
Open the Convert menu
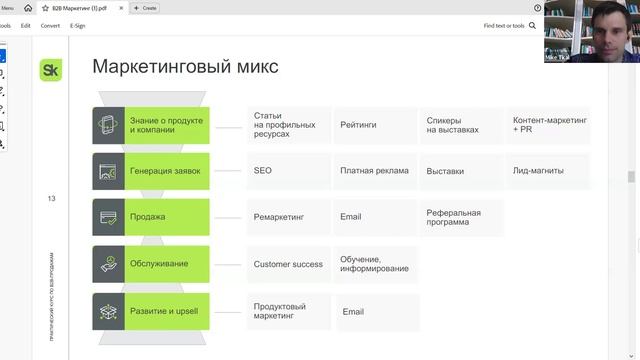[50, 25]
